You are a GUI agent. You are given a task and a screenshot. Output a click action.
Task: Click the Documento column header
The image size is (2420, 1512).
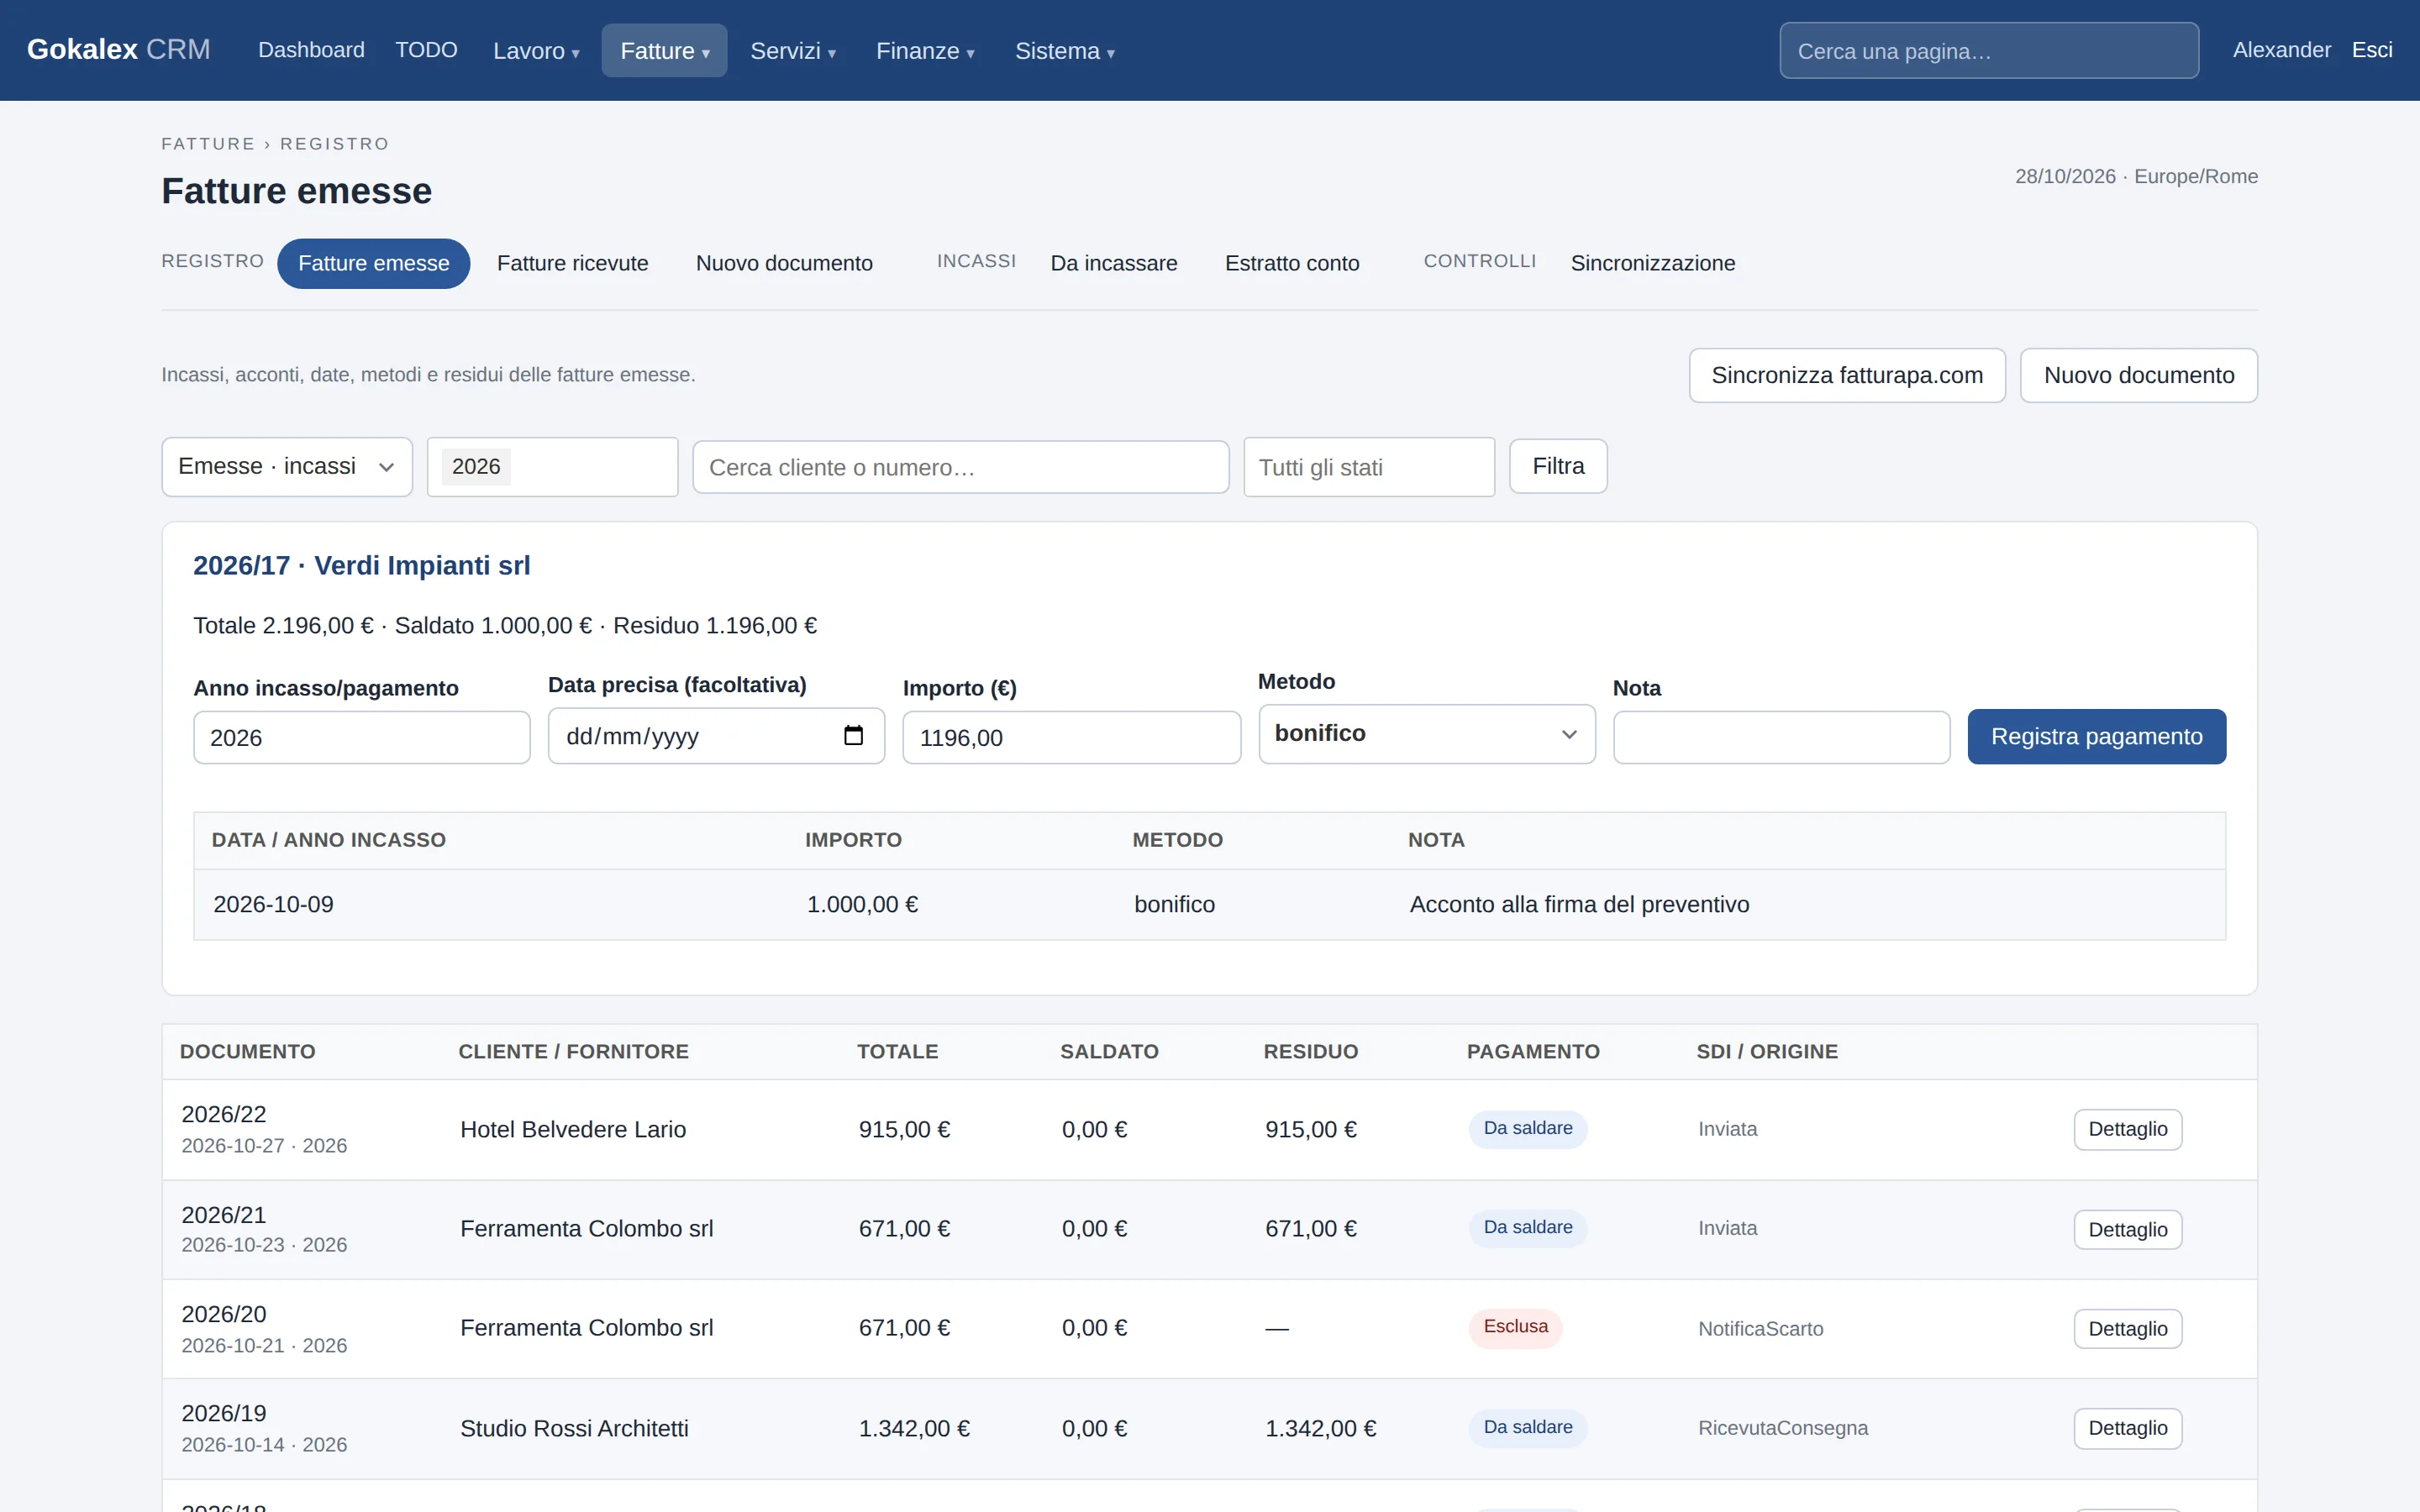[x=247, y=1051]
